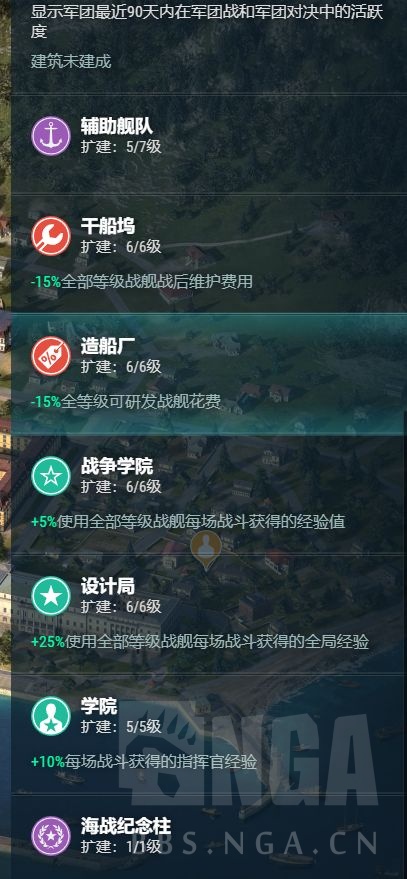
Task: Click the +10% 指挥官经验 bonus description
Action: (x=144, y=762)
